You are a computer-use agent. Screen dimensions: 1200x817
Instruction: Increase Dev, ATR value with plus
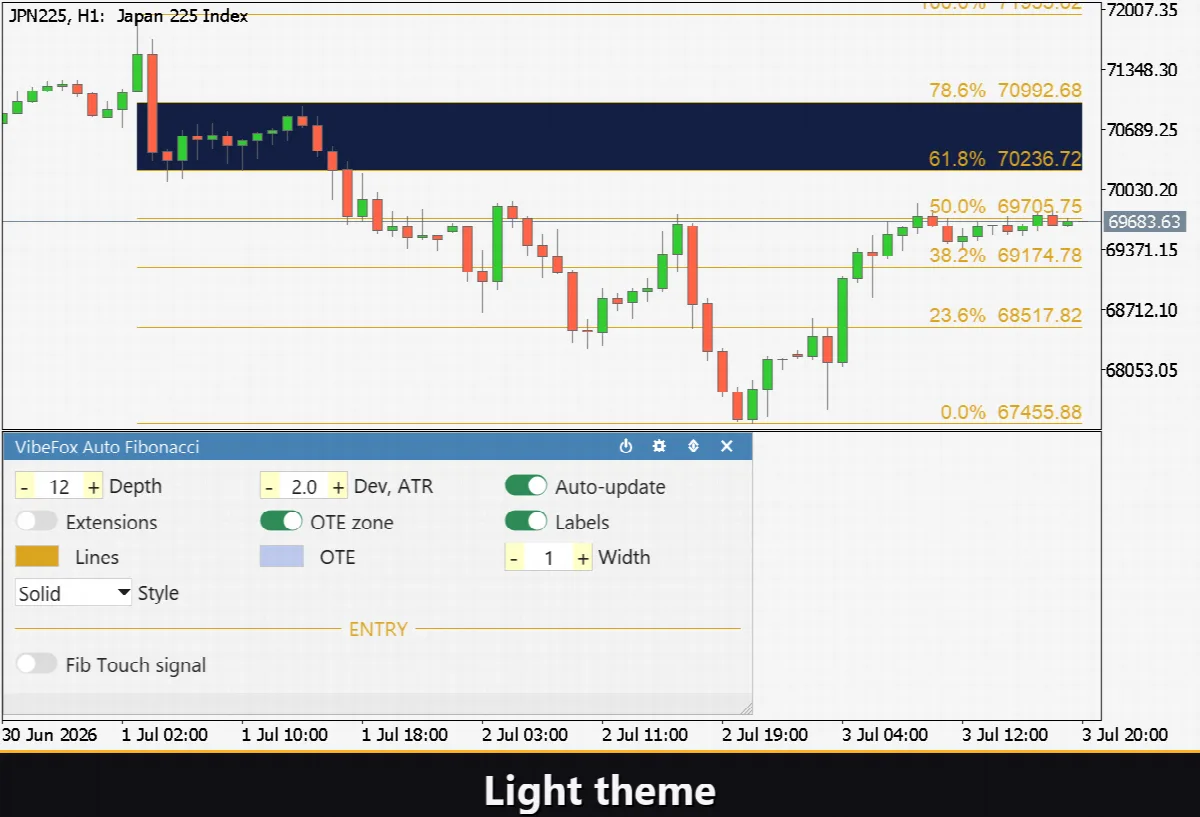(x=338, y=486)
